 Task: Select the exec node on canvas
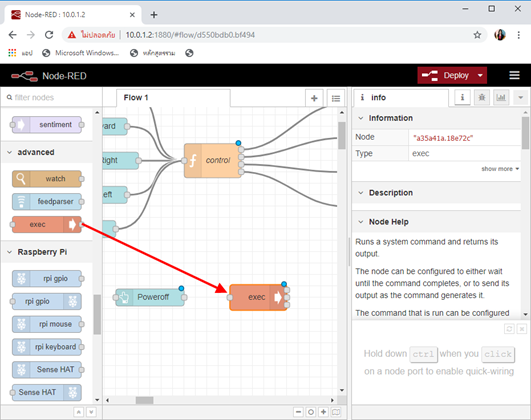click(x=258, y=297)
